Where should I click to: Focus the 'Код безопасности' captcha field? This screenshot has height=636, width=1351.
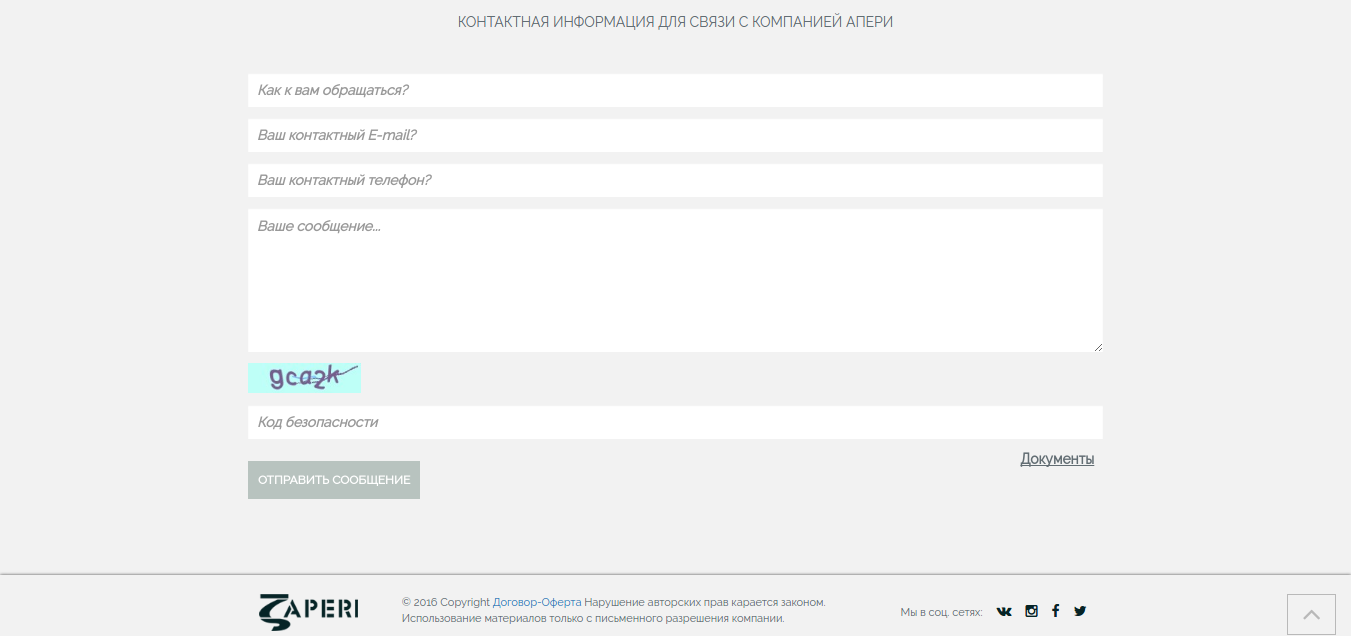pos(675,422)
